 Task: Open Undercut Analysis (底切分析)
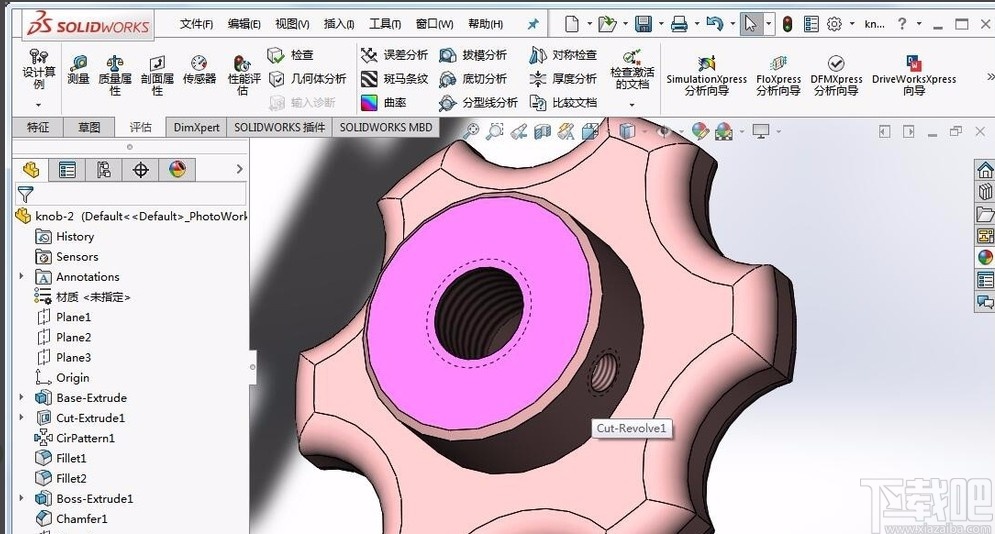(473, 79)
